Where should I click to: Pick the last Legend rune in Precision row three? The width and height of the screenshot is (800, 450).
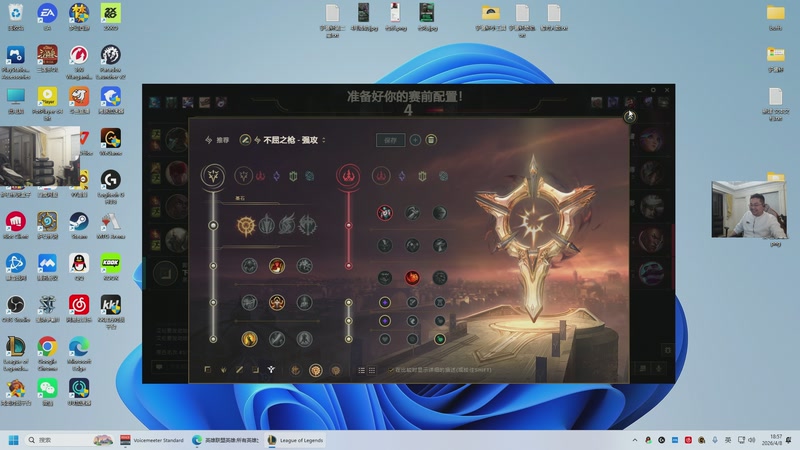[x=305, y=302]
